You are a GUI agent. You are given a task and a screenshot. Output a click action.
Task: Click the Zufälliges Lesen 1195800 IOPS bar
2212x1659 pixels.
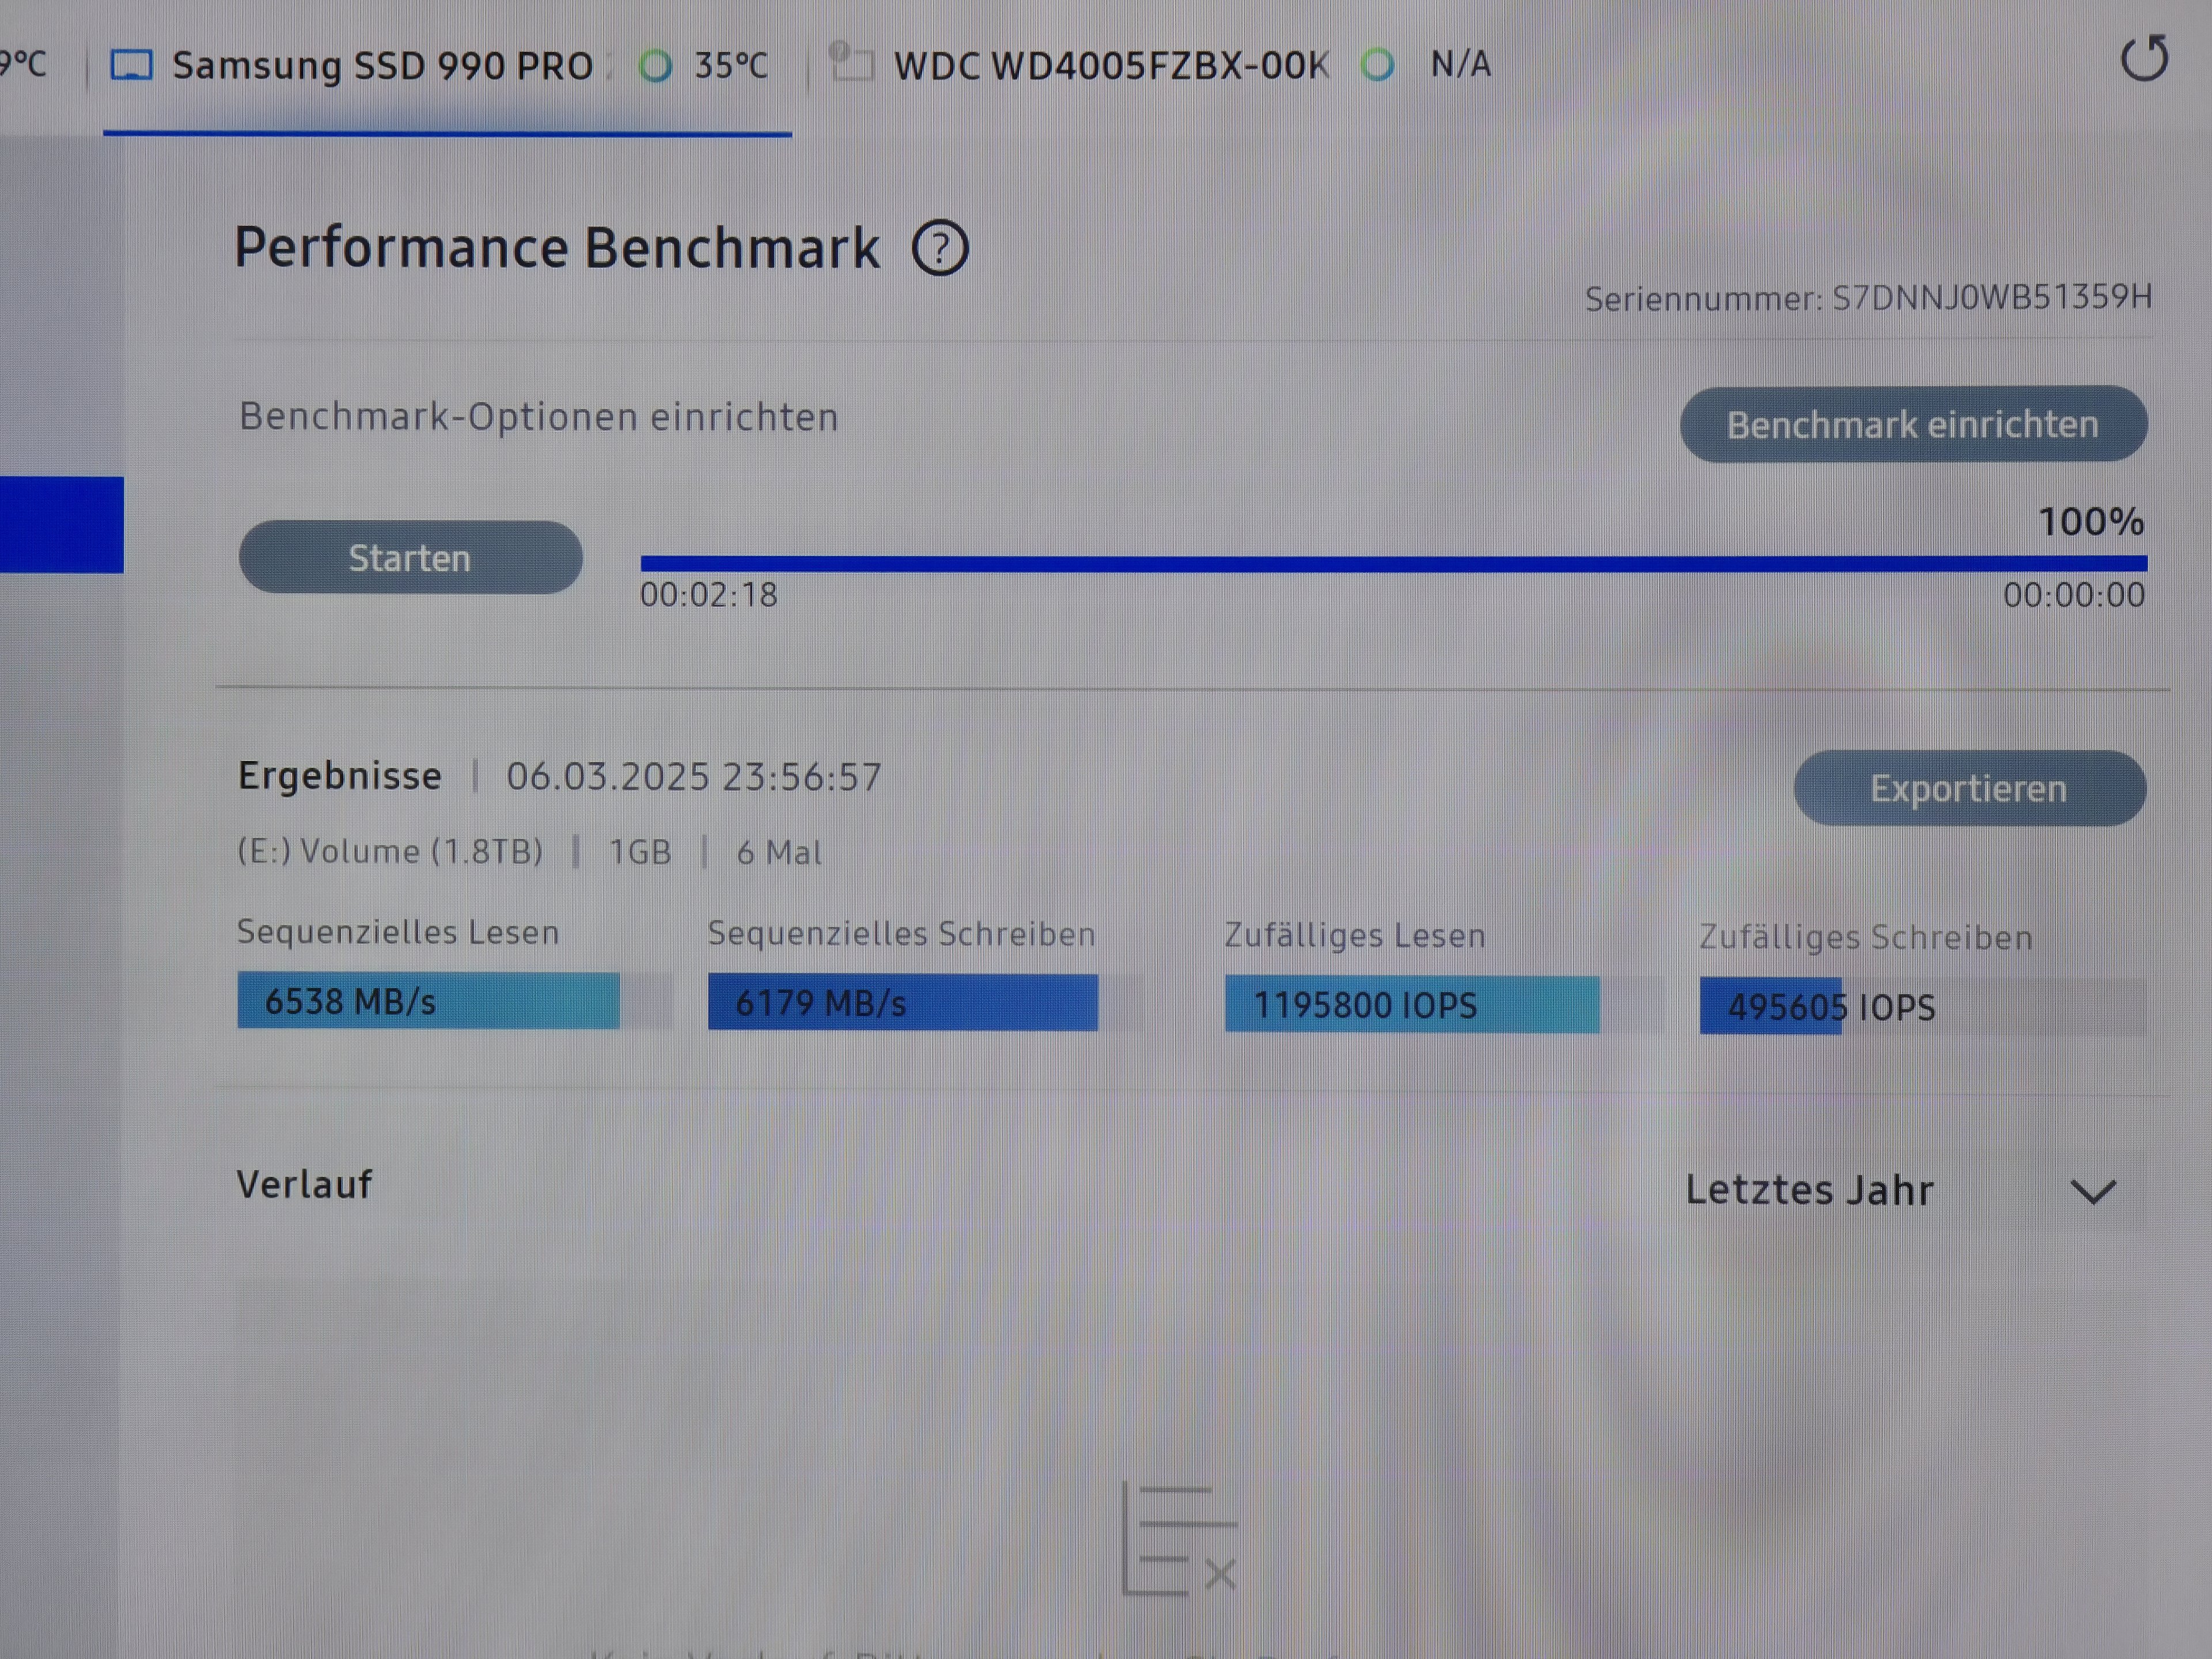pyautogui.click(x=1411, y=1005)
